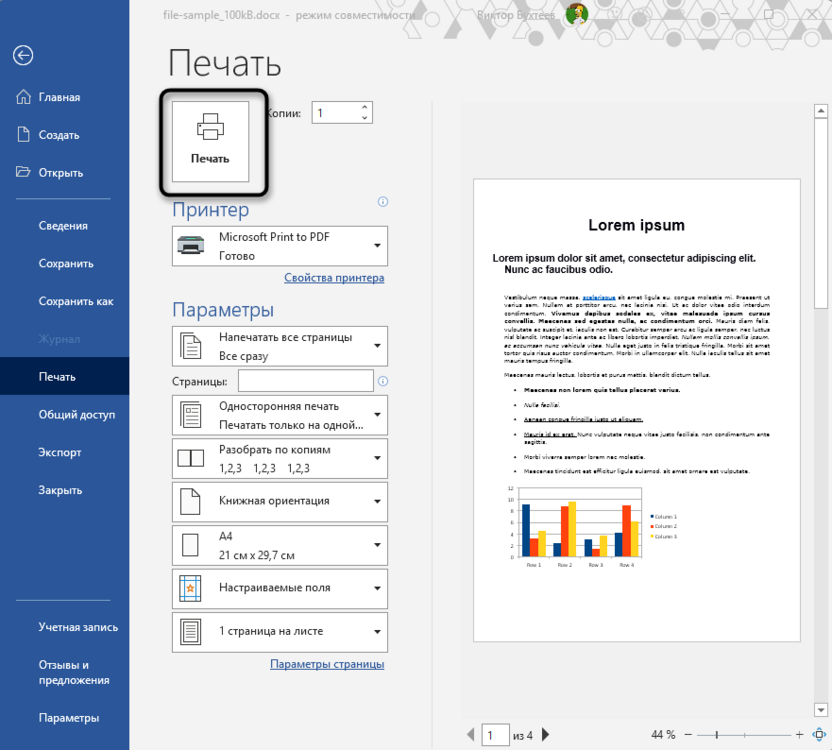Open the Напечатать все страницы dropdown

[280, 346]
